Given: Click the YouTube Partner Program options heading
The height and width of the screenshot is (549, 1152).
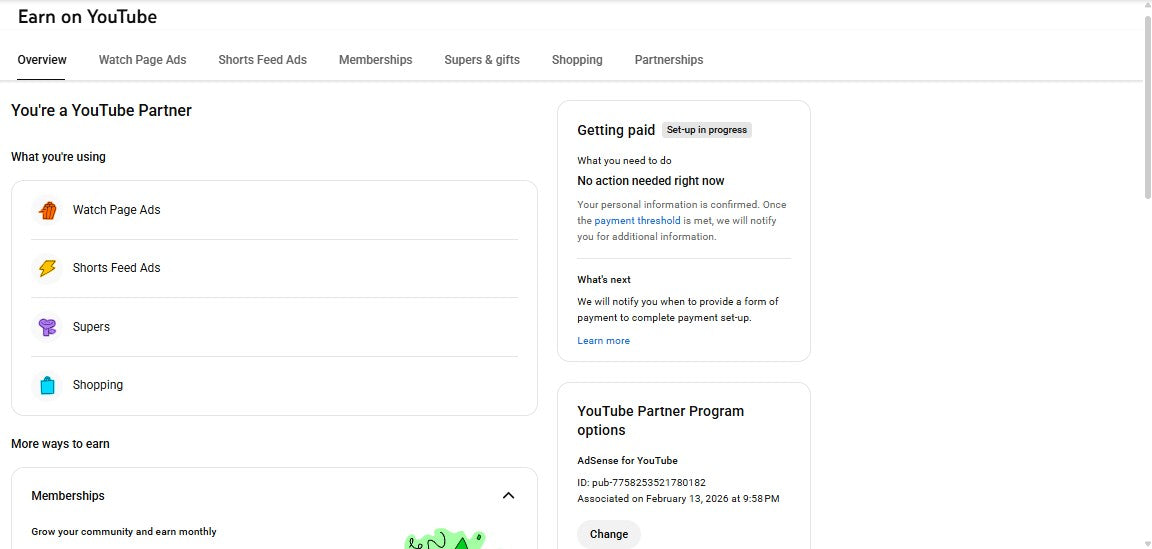Looking at the screenshot, I should point(660,420).
